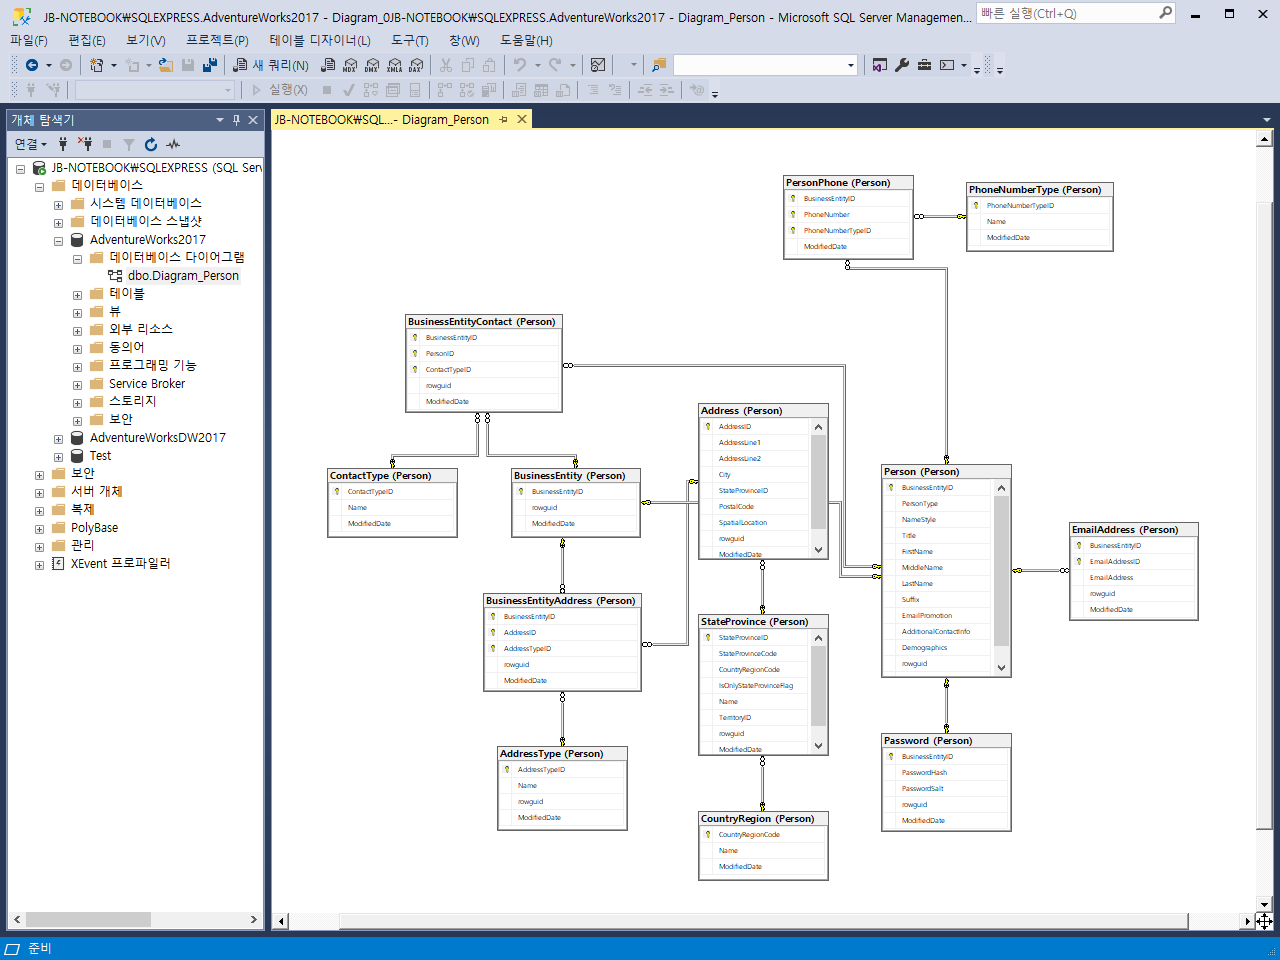Open the 프로젝트(P) menu
Image resolution: width=1280 pixels, height=960 pixels.
tap(217, 40)
